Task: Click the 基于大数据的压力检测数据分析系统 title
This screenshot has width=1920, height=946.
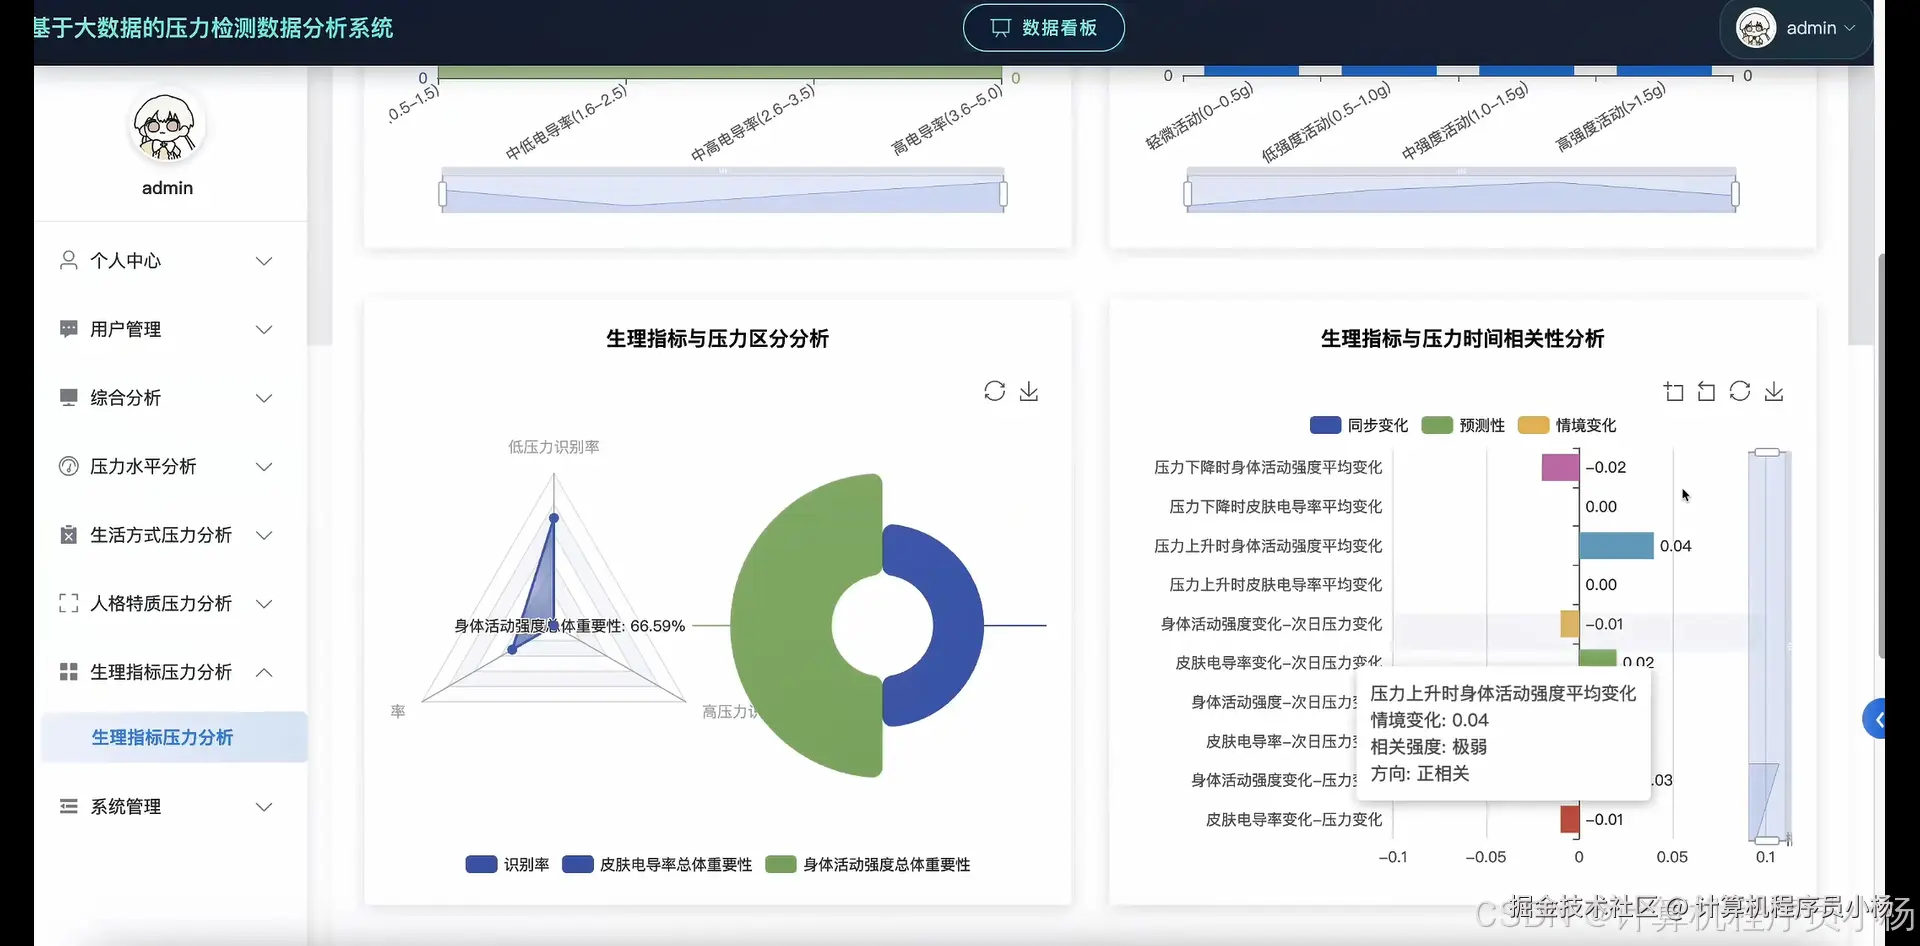Action: point(213,28)
